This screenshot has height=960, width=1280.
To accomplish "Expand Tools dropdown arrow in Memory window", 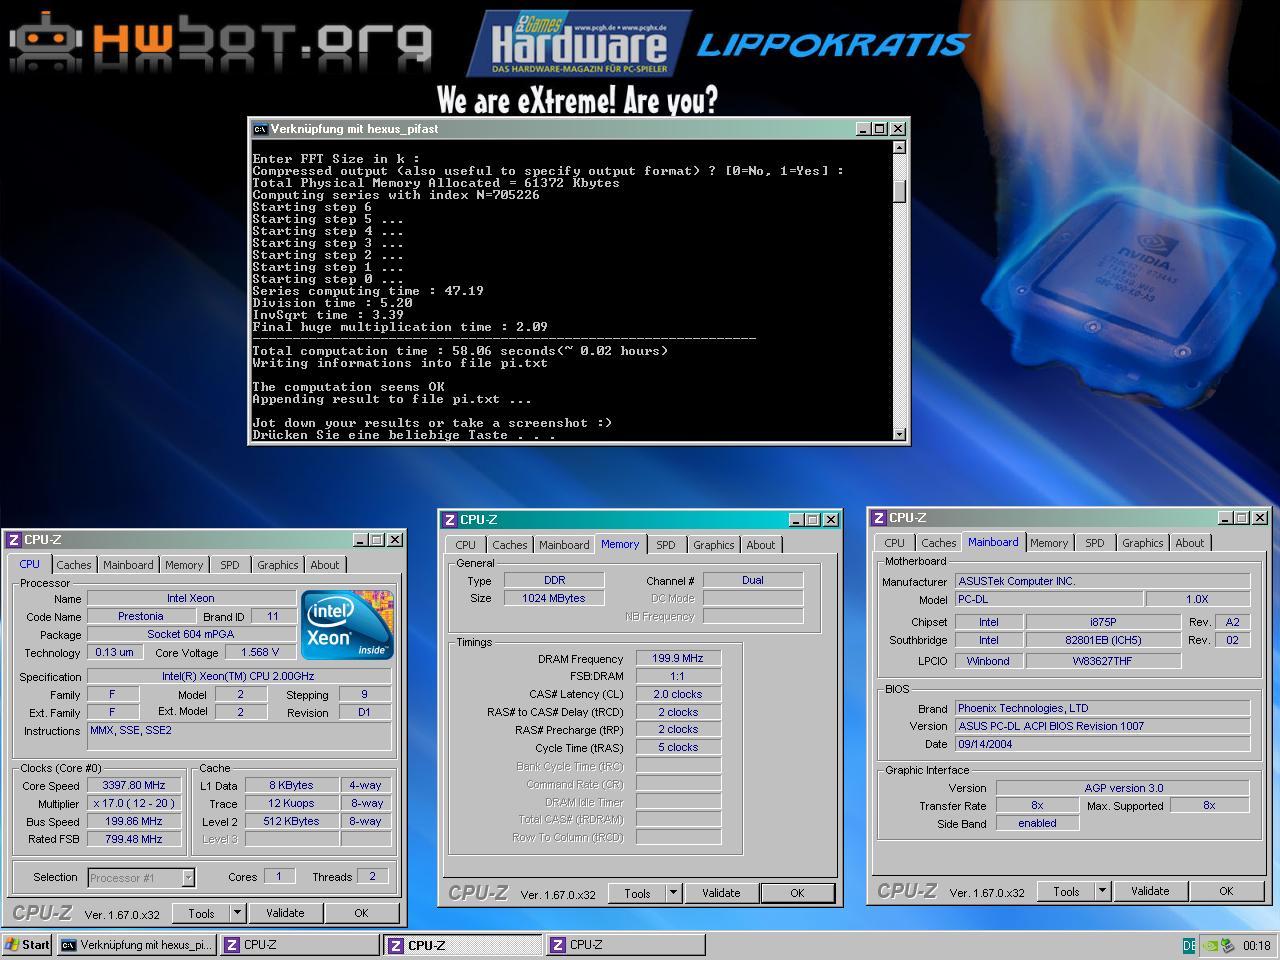I will 673,893.
